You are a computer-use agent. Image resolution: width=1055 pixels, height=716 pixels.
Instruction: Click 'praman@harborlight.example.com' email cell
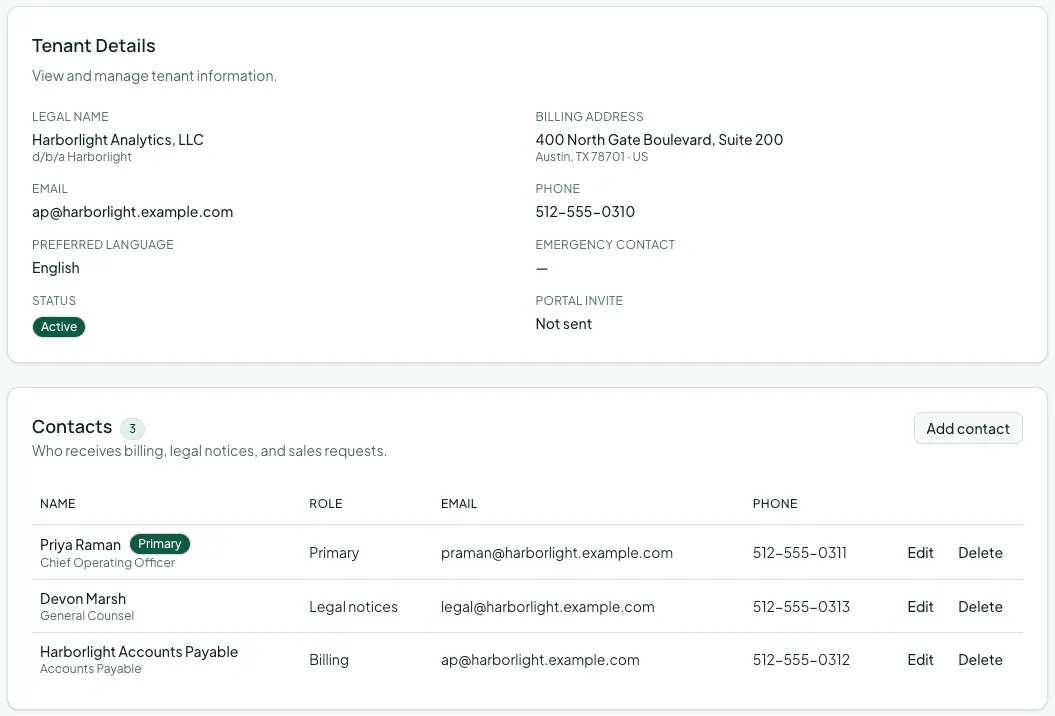tap(556, 553)
